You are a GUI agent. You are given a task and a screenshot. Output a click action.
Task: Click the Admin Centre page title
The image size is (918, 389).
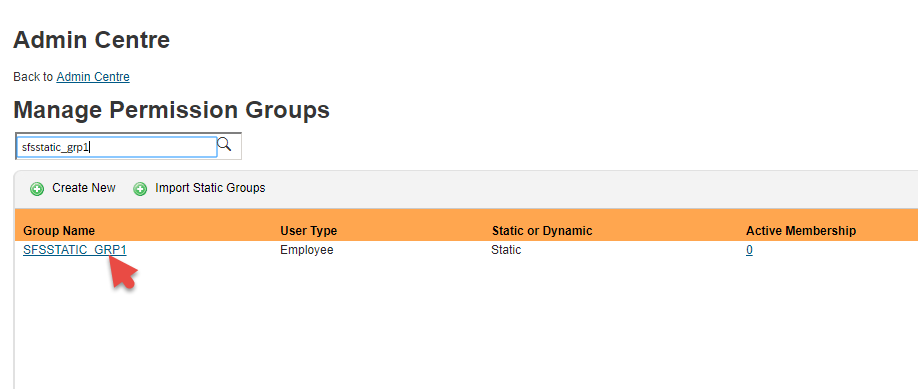pyautogui.click(x=91, y=40)
